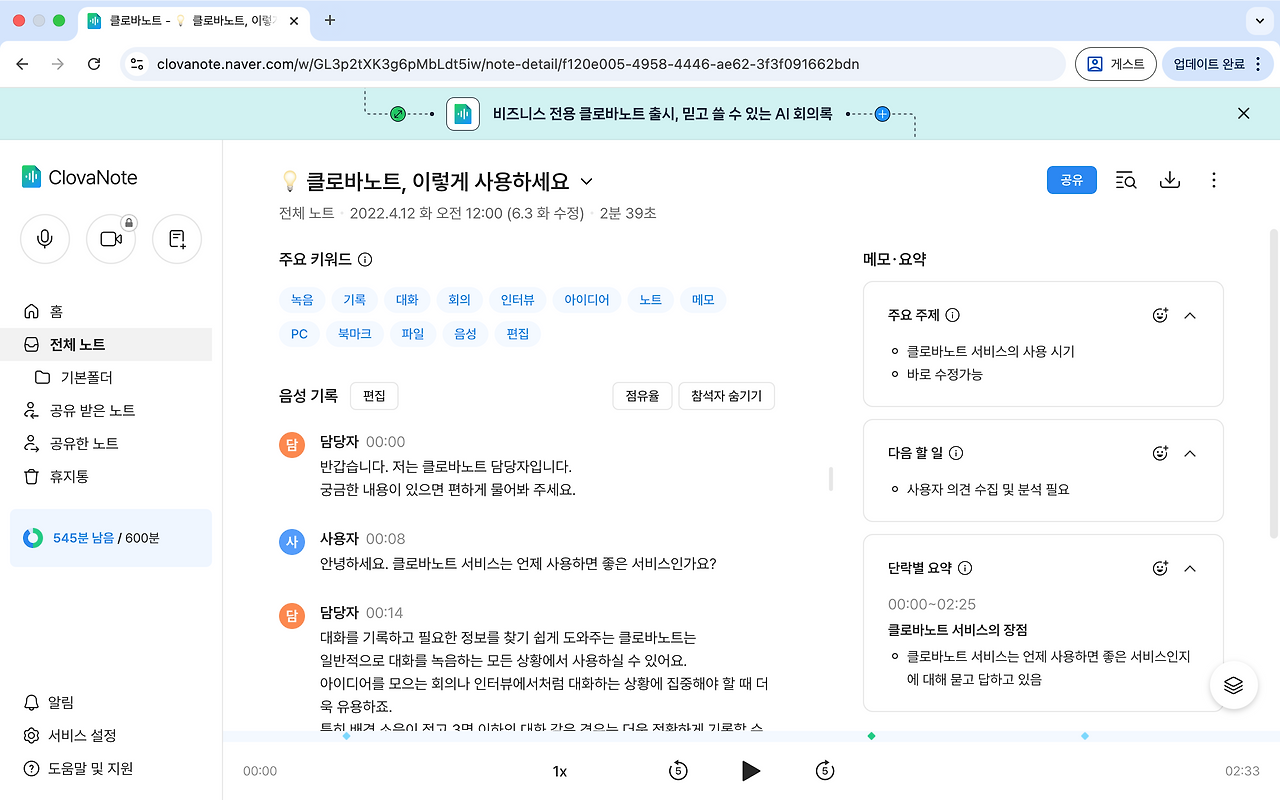The image size is (1280, 800).
Task: Click the info icon beside 다음 할 일
Action: tap(956, 453)
